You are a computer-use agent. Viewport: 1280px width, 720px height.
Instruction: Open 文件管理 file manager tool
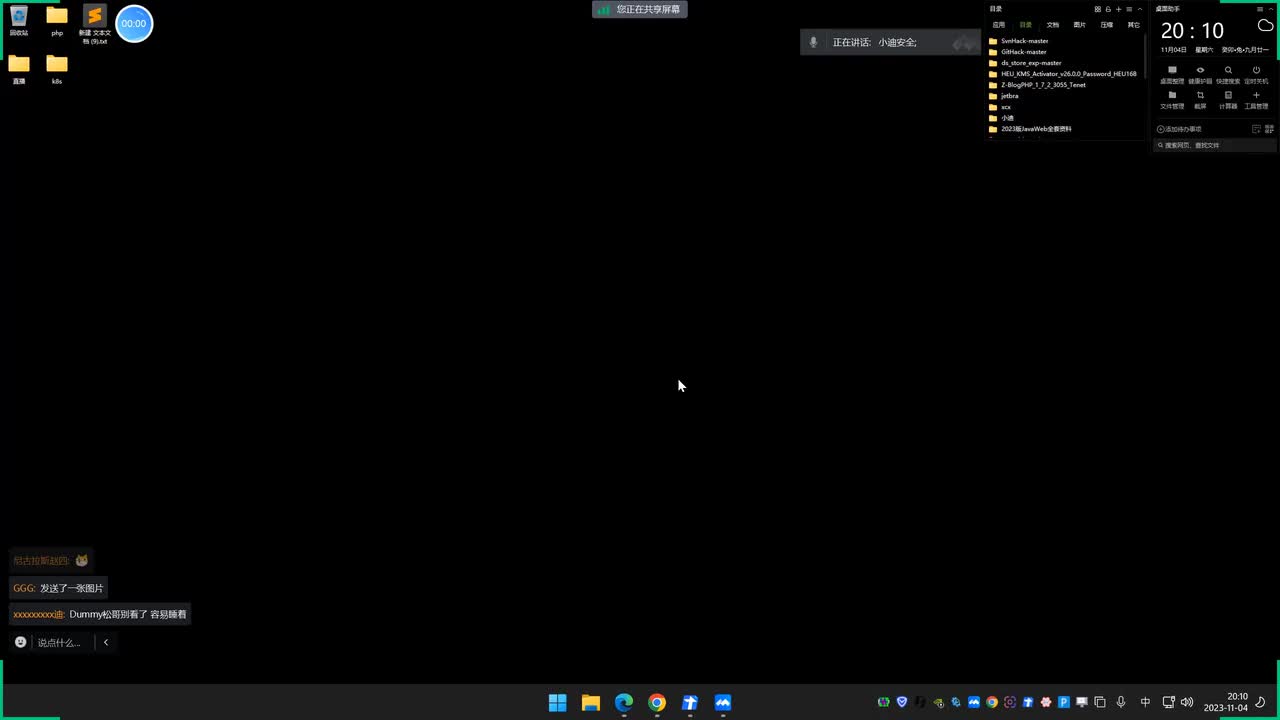1172,100
